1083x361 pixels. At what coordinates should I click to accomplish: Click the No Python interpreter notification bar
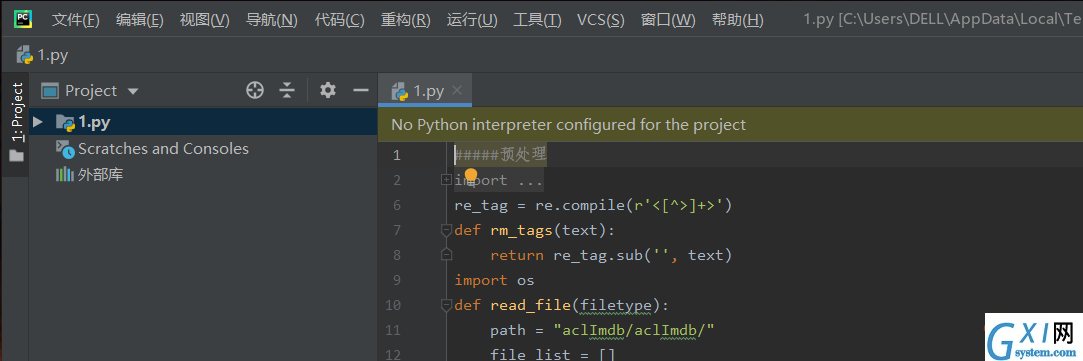click(x=730, y=125)
